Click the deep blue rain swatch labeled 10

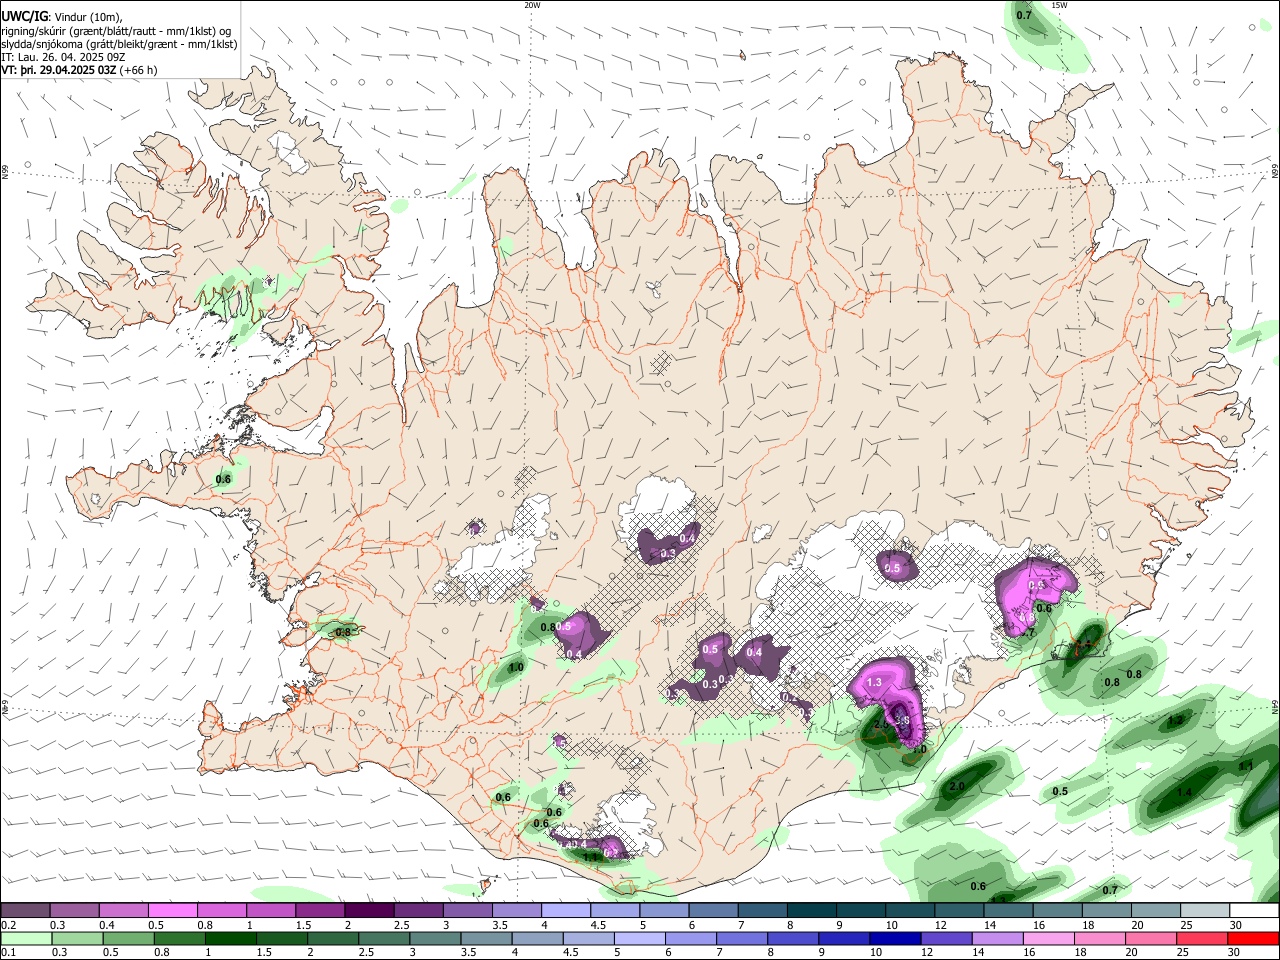pos(895,939)
